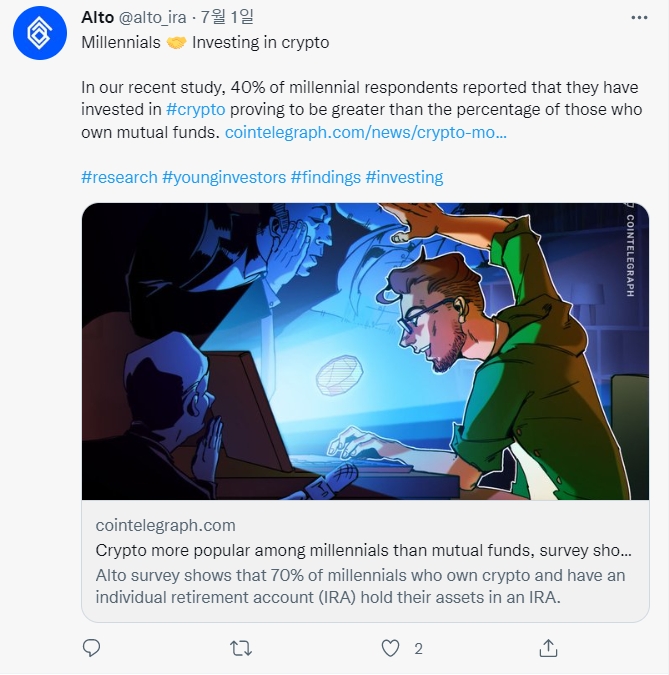Click the #findings hashtag
This screenshot has width=669, height=675.
click(x=325, y=177)
